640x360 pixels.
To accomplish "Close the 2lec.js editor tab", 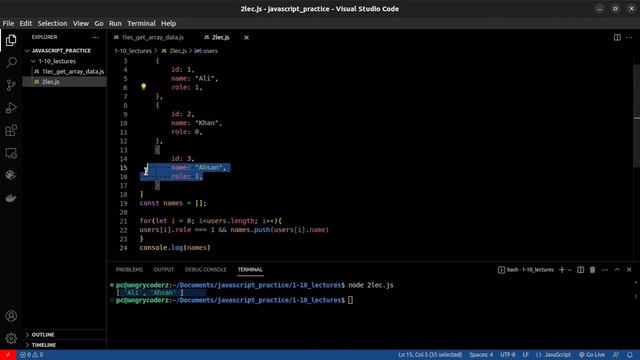I will pyautogui.click(x=246, y=38).
